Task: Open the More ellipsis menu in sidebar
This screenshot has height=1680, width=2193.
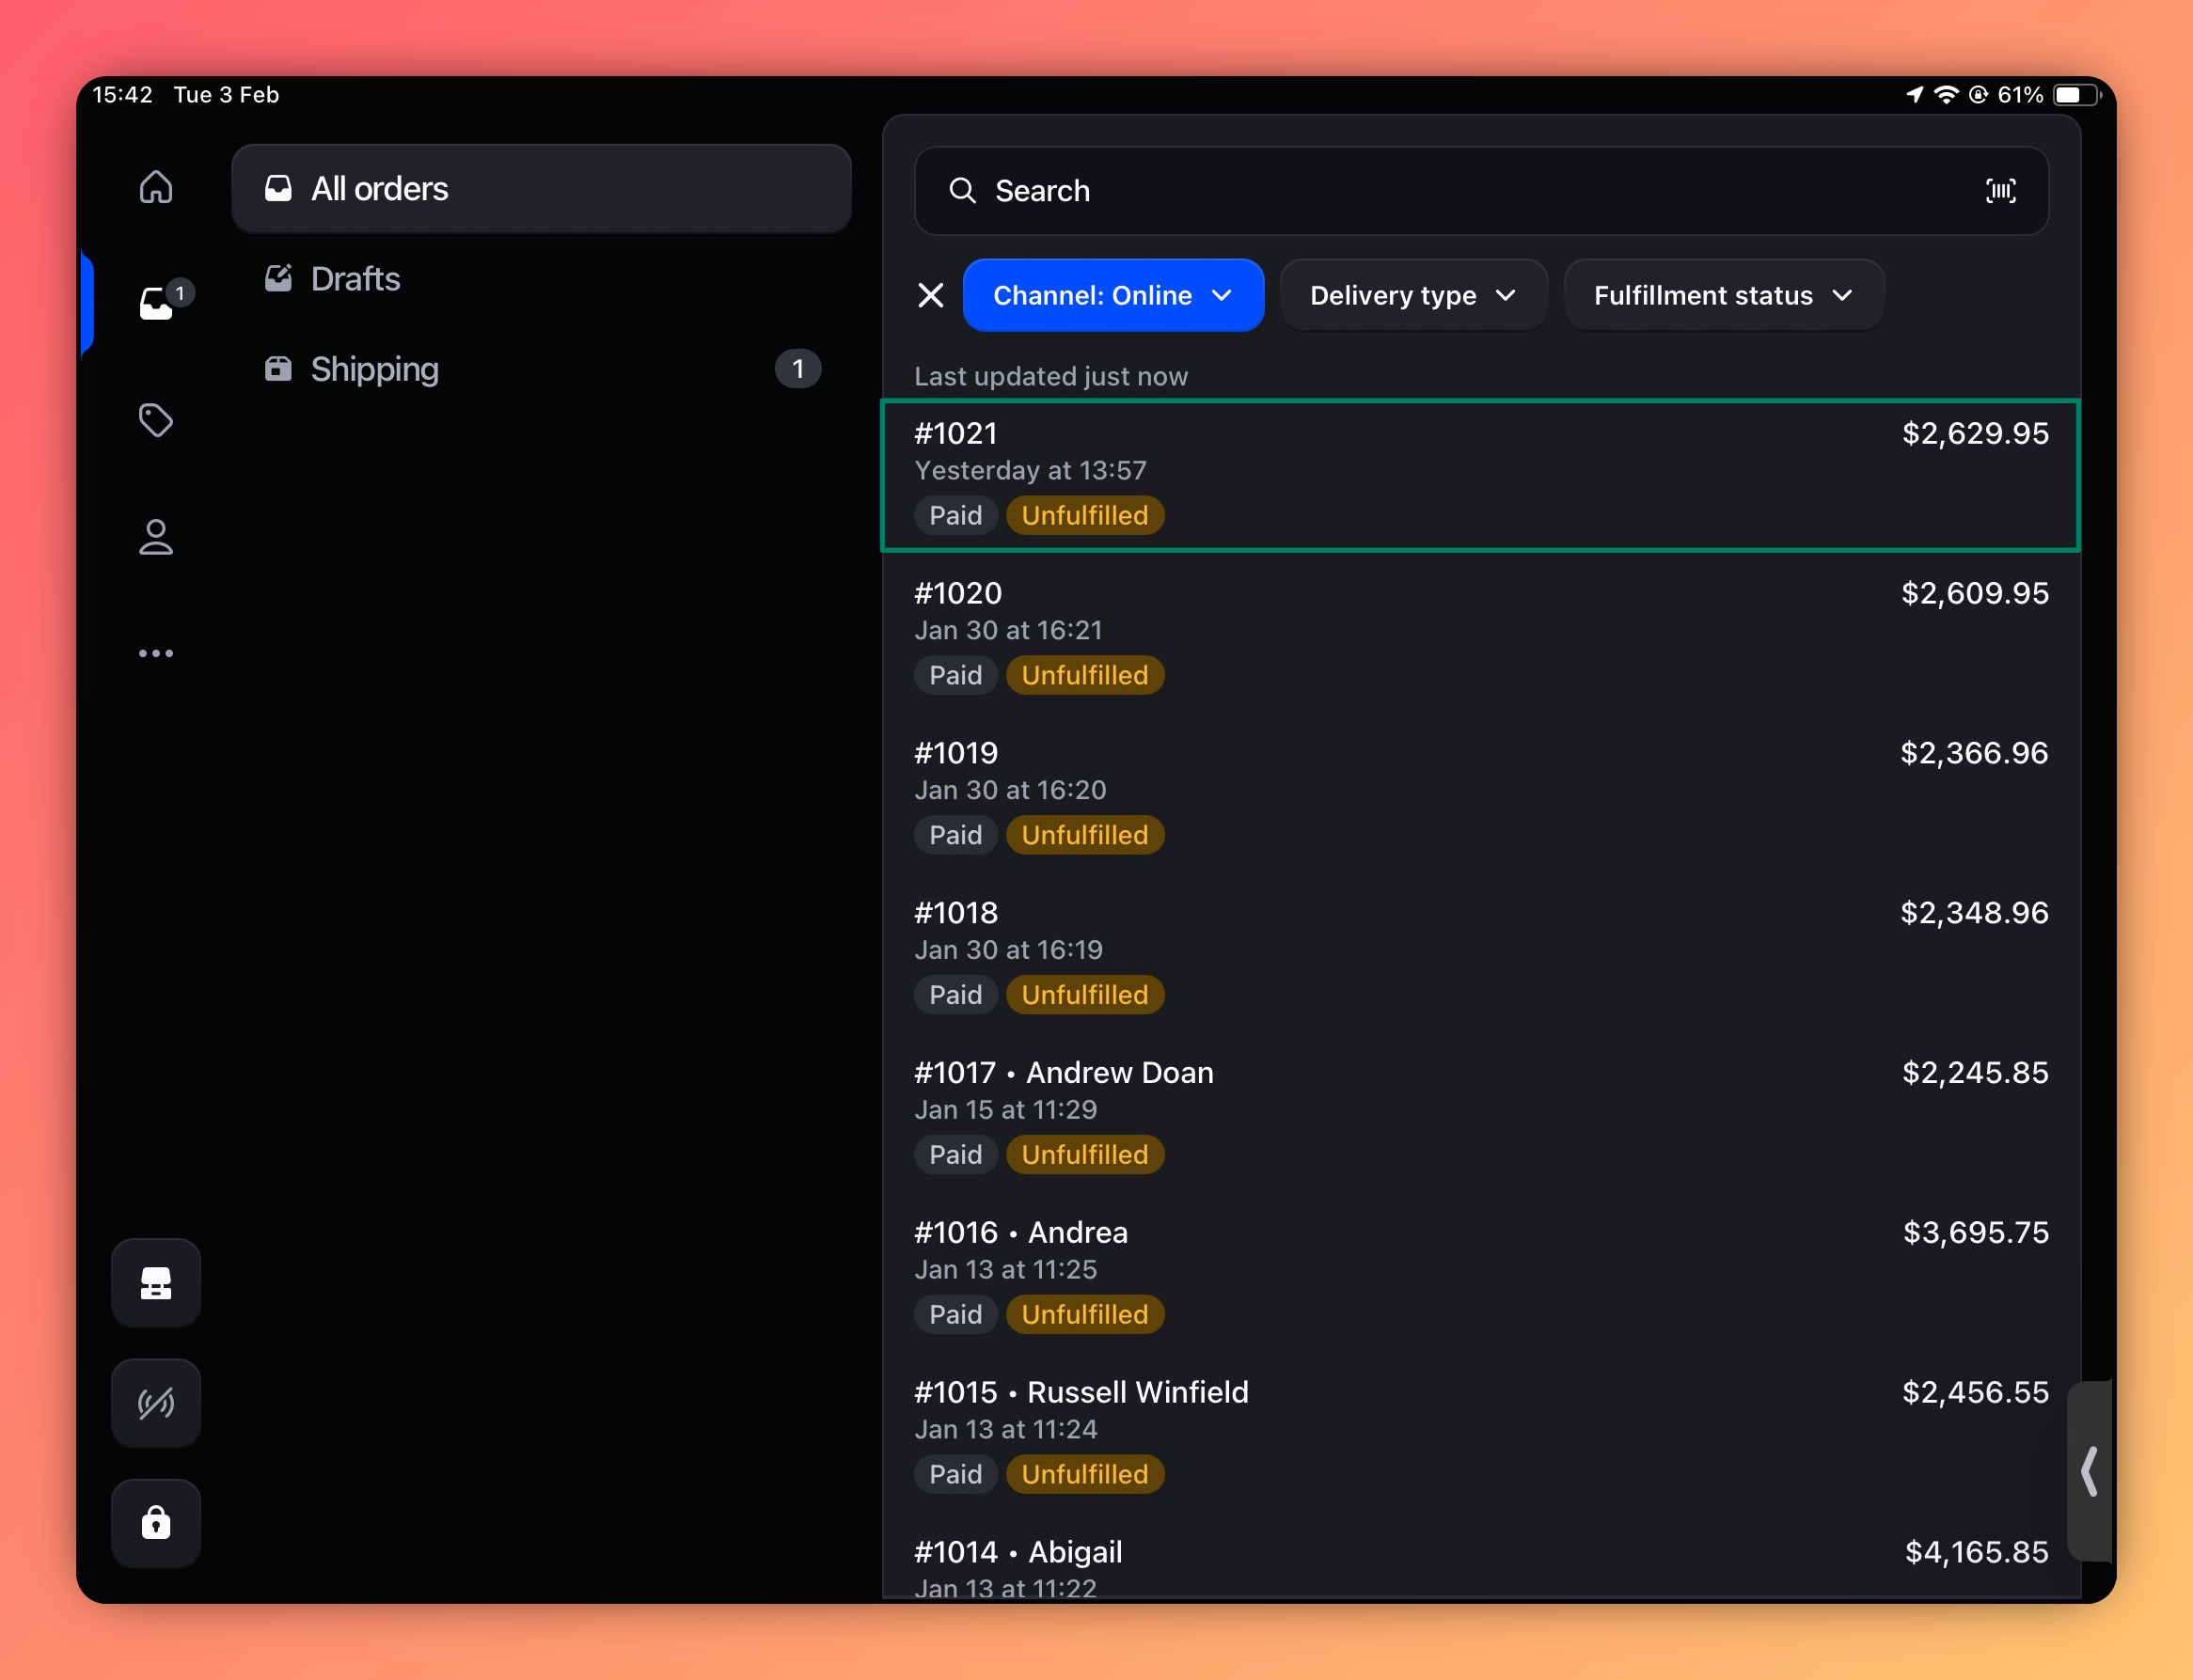Action: (x=155, y=653)
